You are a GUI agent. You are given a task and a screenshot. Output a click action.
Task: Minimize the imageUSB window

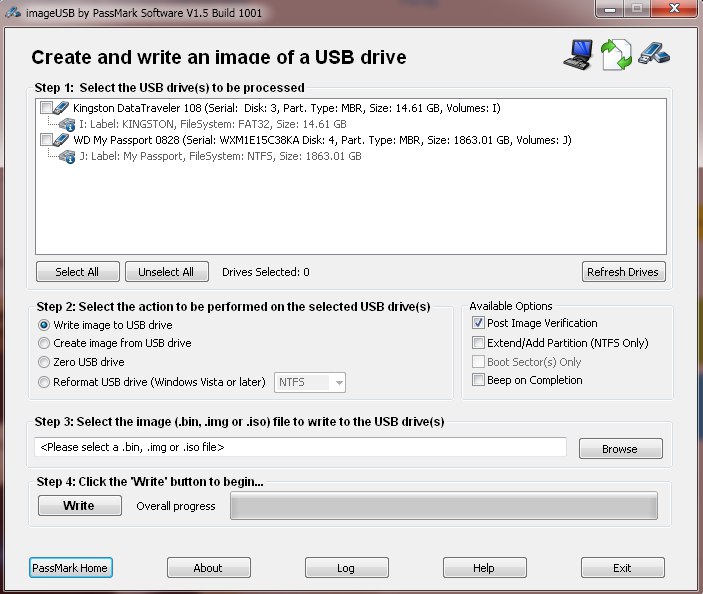pyautogui.click(x=610, y=9)
